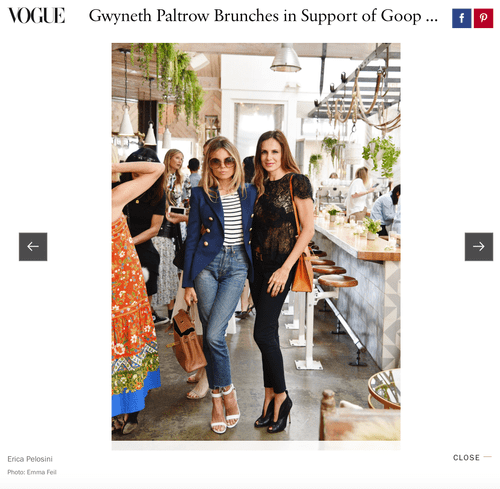Advance to the next slide arrow

pyautogui.click(x=479, y=247)
